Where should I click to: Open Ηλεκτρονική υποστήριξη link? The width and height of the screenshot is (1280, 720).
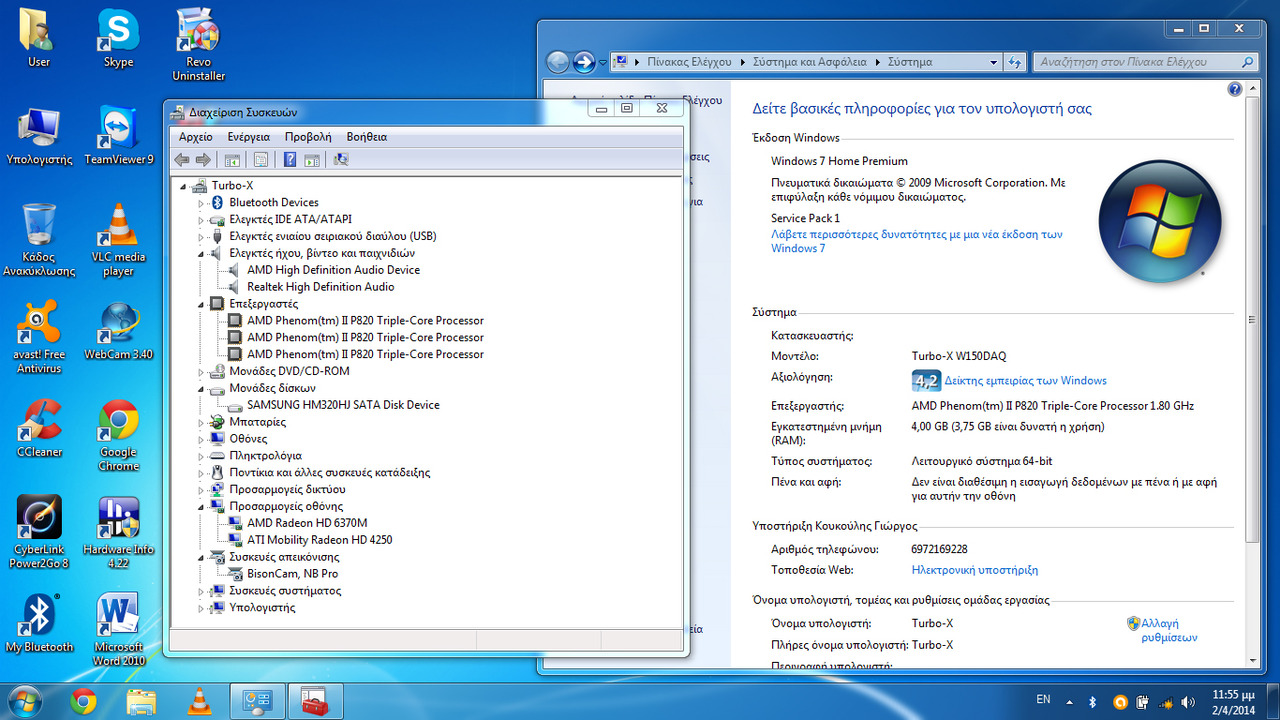tap(975, 570)
